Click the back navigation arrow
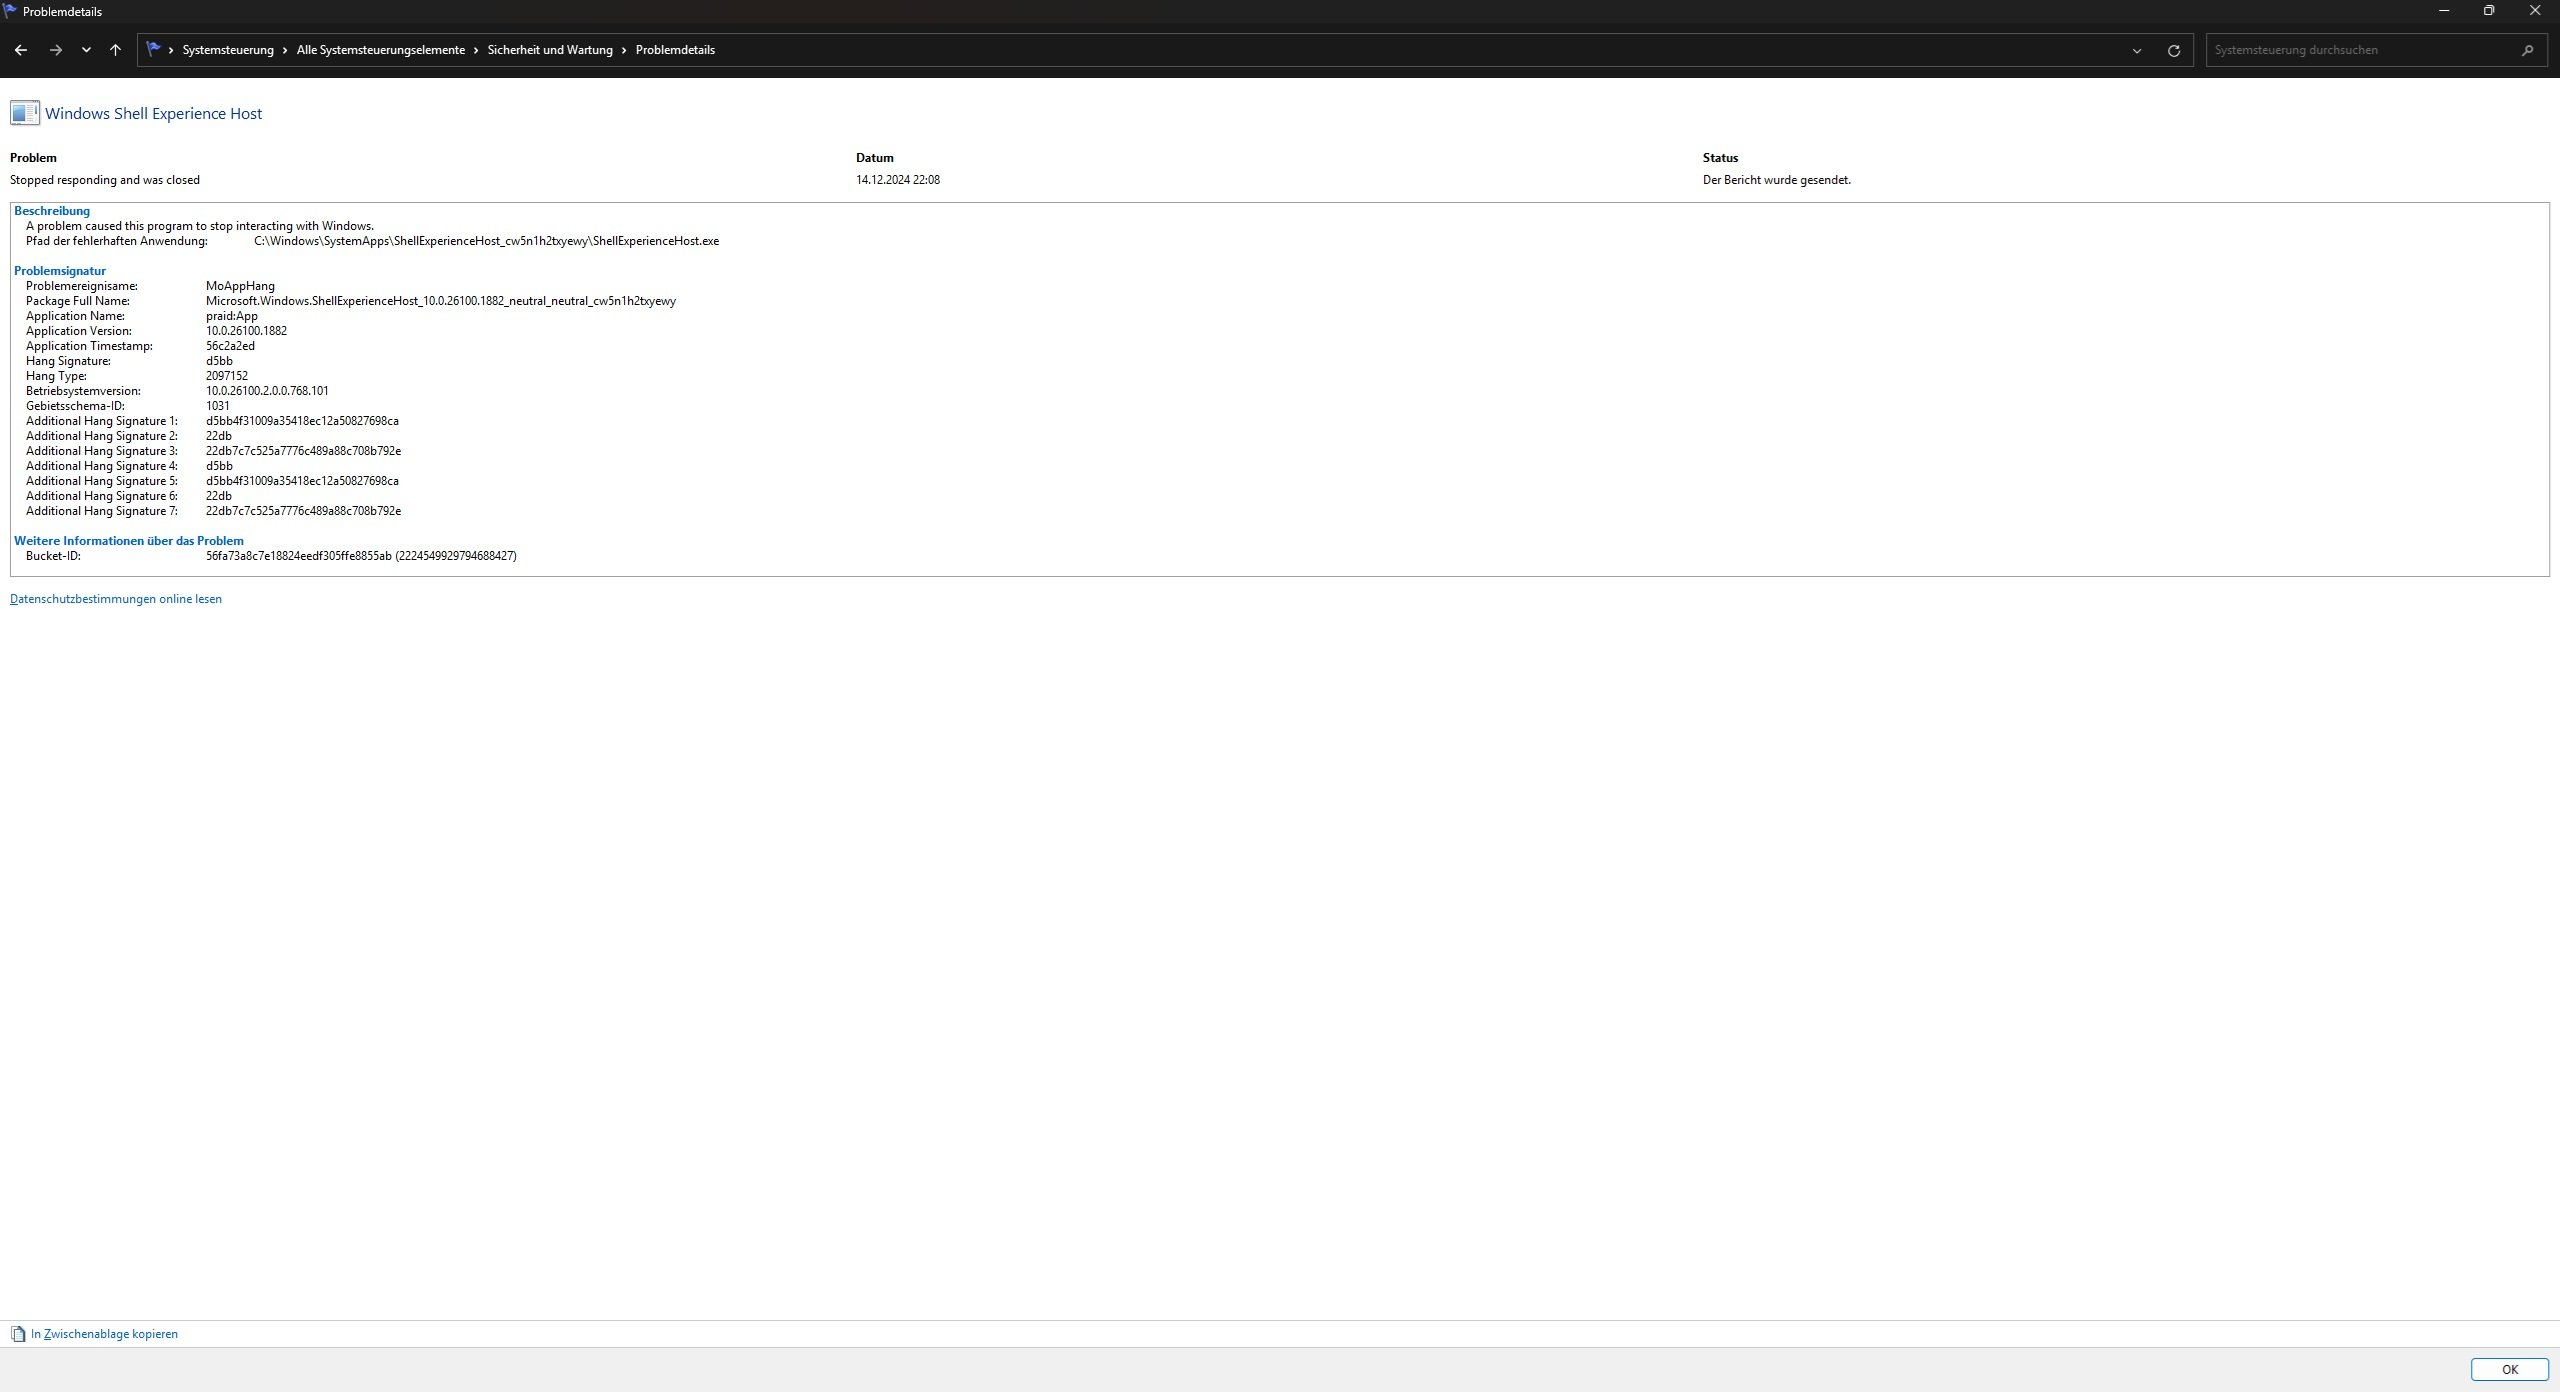This screenshot has height=1392, width=2560. (x=21, y=50)
